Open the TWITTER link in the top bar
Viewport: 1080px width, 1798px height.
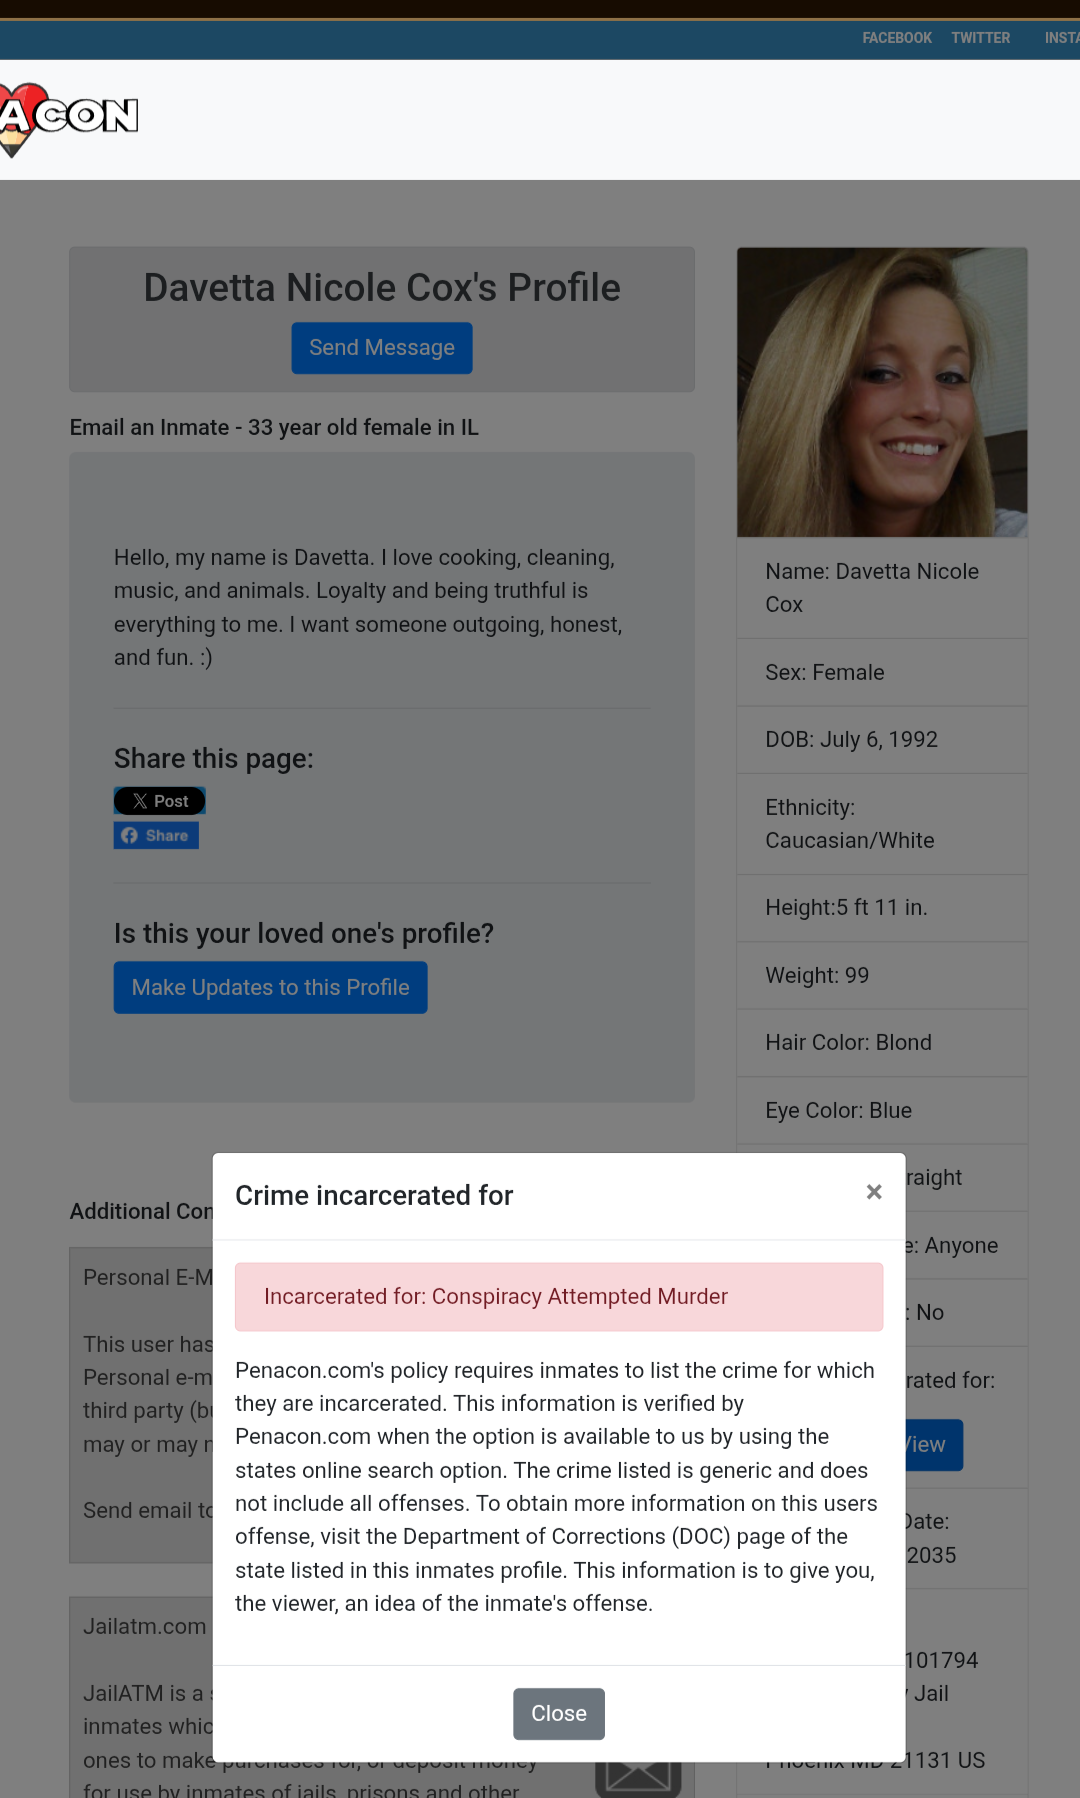(980, 38)
